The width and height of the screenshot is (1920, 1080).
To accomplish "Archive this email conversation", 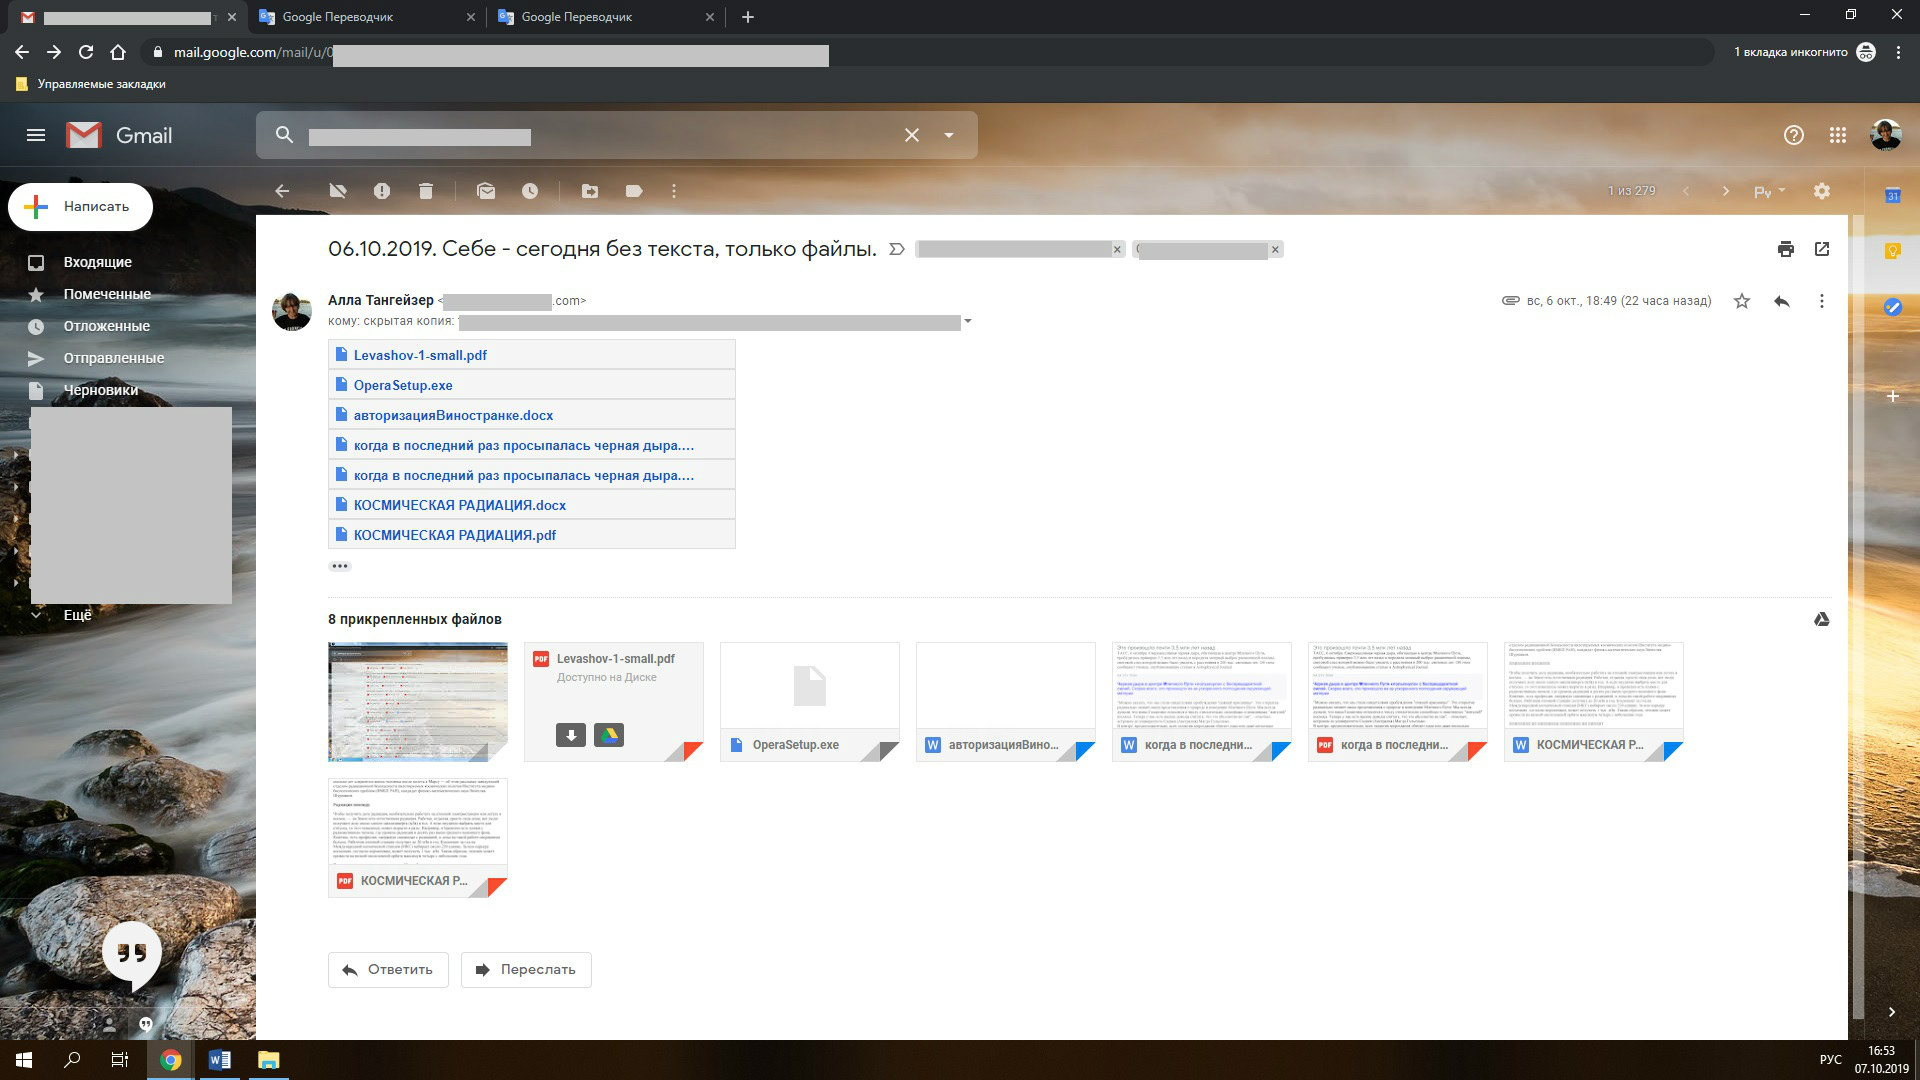I will tap(338, 191).
